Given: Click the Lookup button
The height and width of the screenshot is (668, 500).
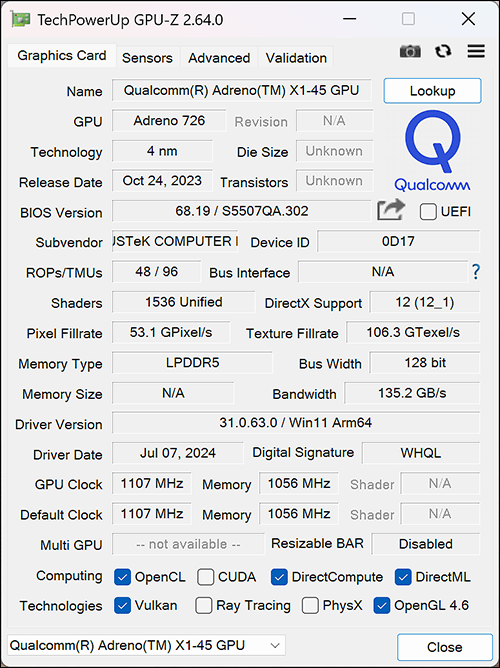Looking at the screenshot, I should point(432,91).
